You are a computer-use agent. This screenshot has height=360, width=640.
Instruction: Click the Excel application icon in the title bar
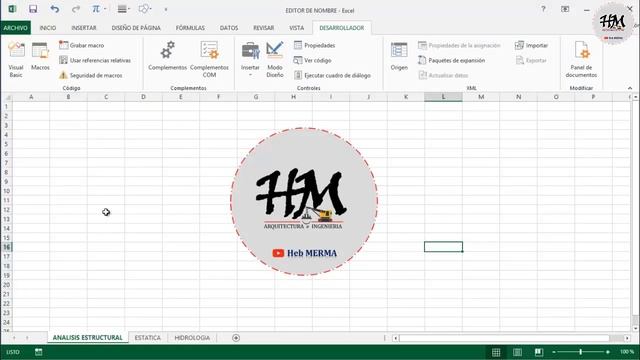tap(12, 9)
